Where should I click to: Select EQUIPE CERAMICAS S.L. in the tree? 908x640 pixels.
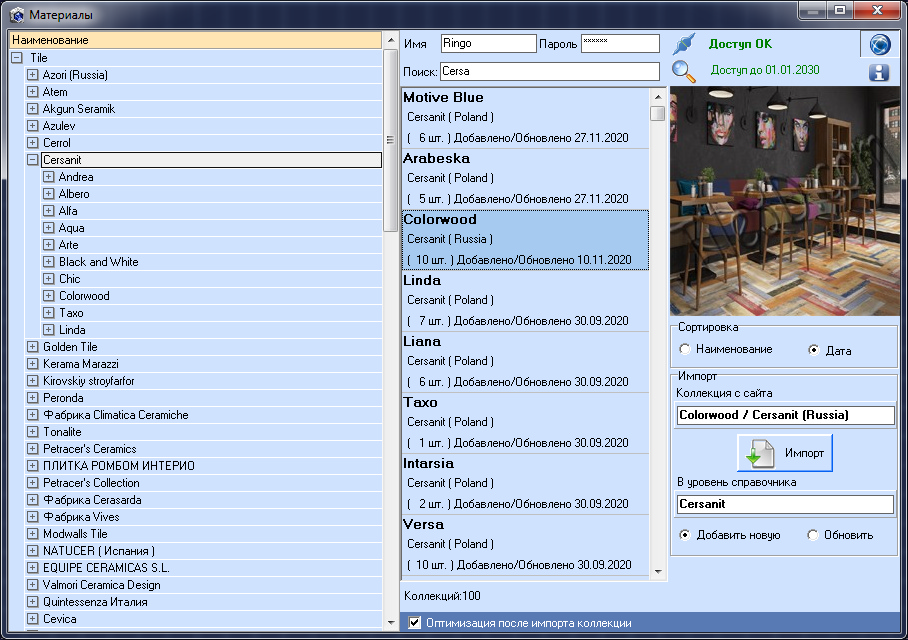[106, 568]
